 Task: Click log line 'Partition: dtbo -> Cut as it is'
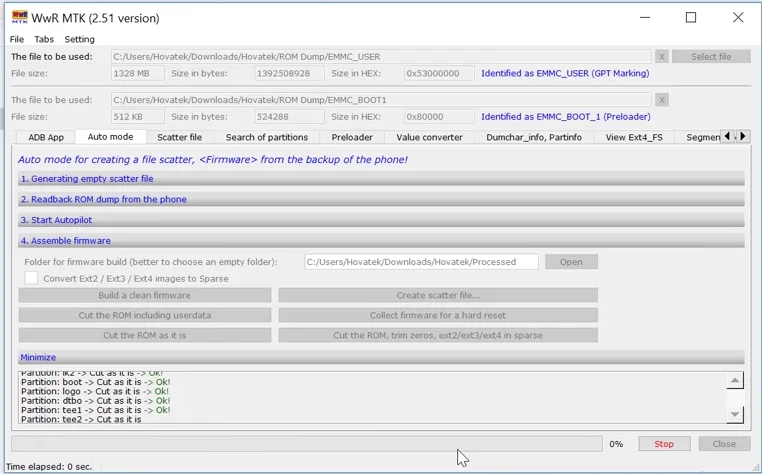95,401
